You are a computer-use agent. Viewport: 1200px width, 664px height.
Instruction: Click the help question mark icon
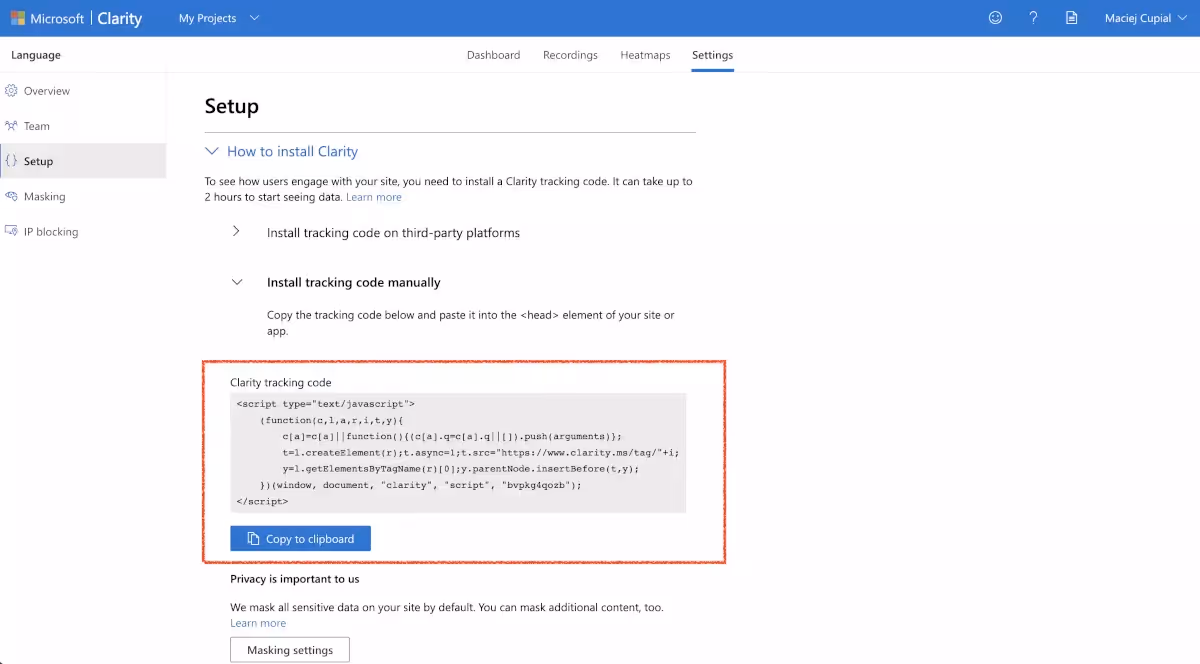[x=1033, y=17]
